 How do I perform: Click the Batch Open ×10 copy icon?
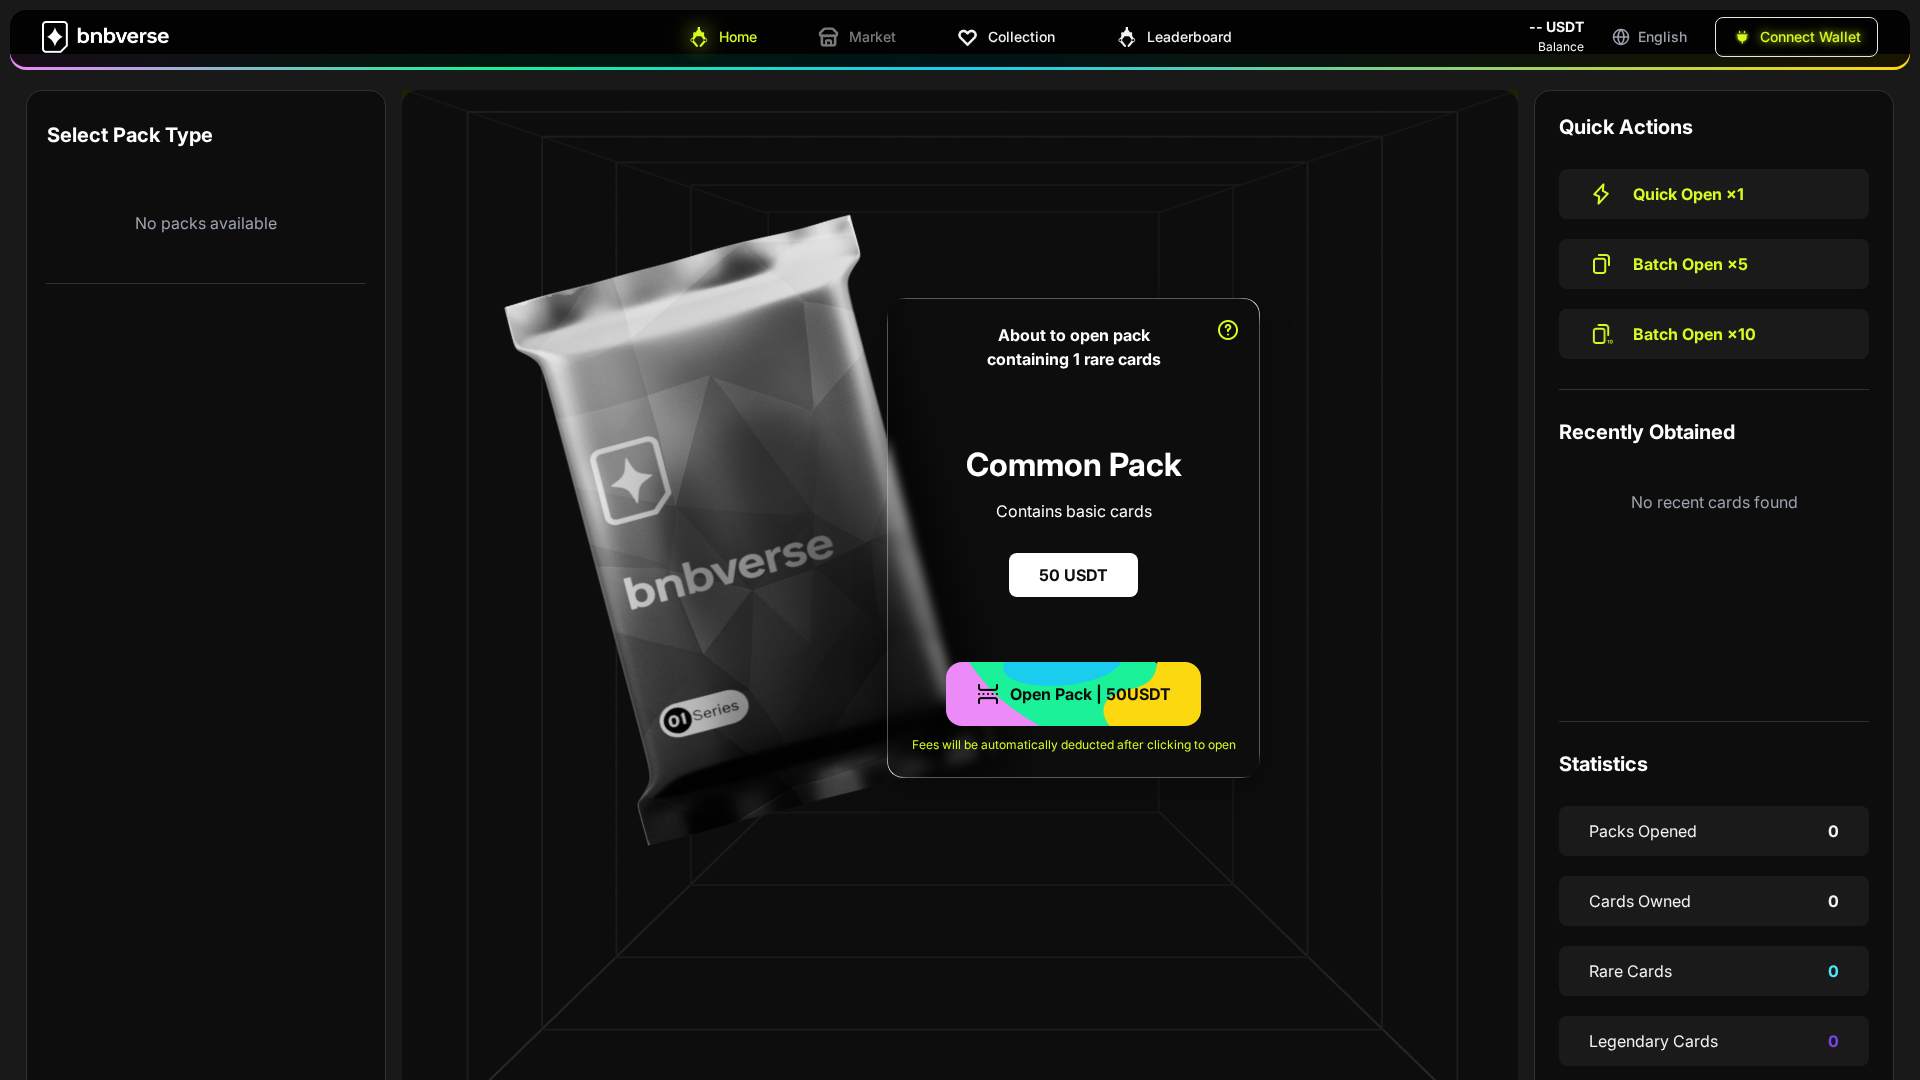point(1602,334)
